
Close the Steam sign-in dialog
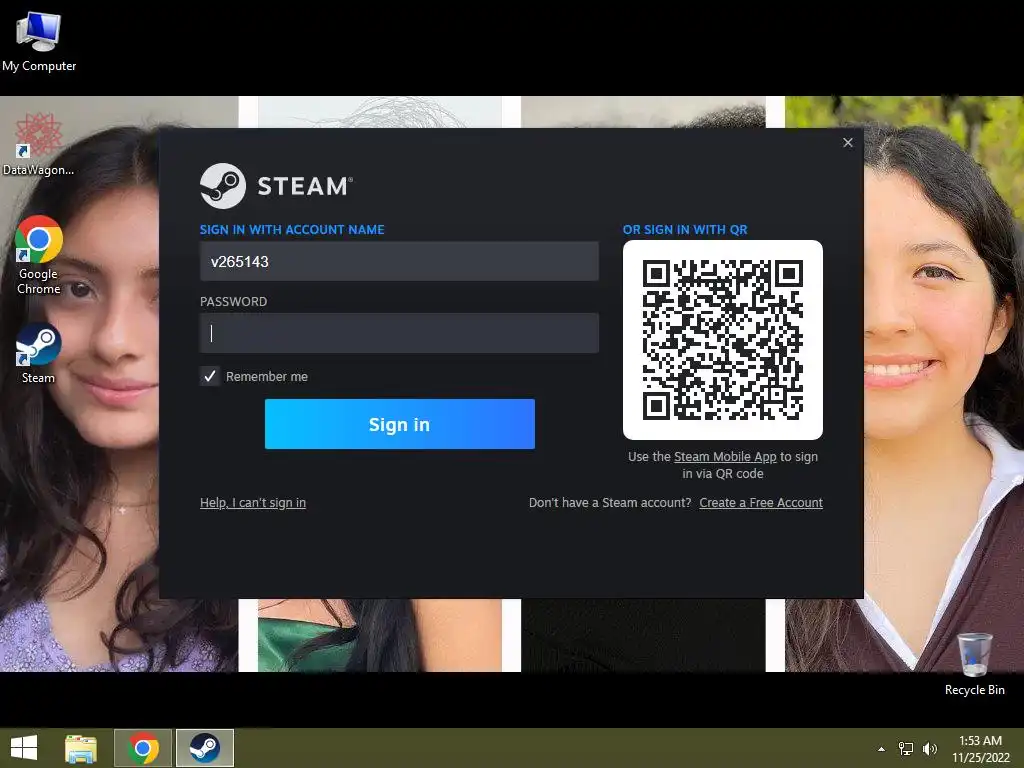(x=848, y=142)
